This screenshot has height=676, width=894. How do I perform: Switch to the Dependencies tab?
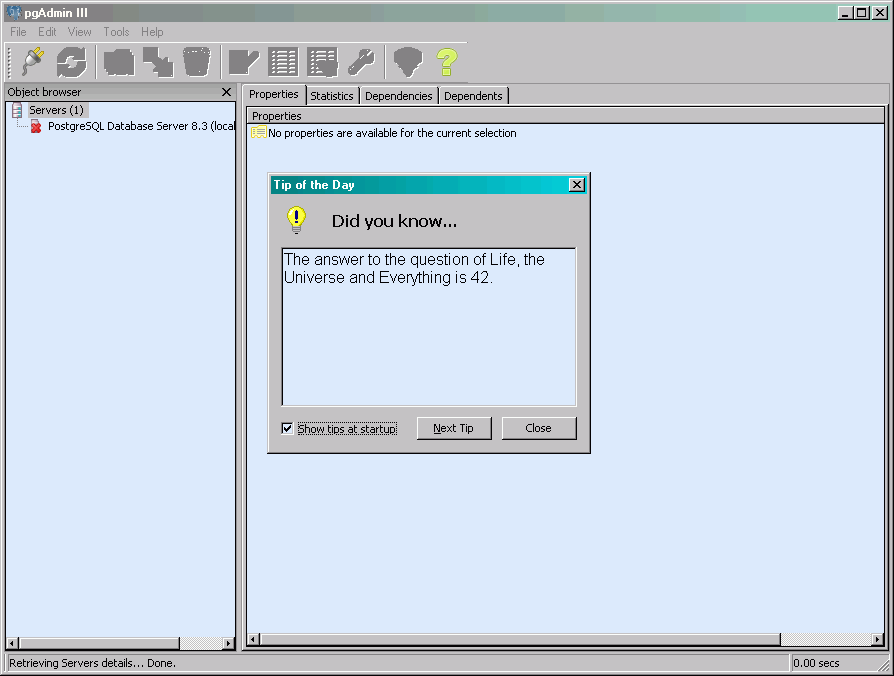pyautogui.click(x=399, y=96)
